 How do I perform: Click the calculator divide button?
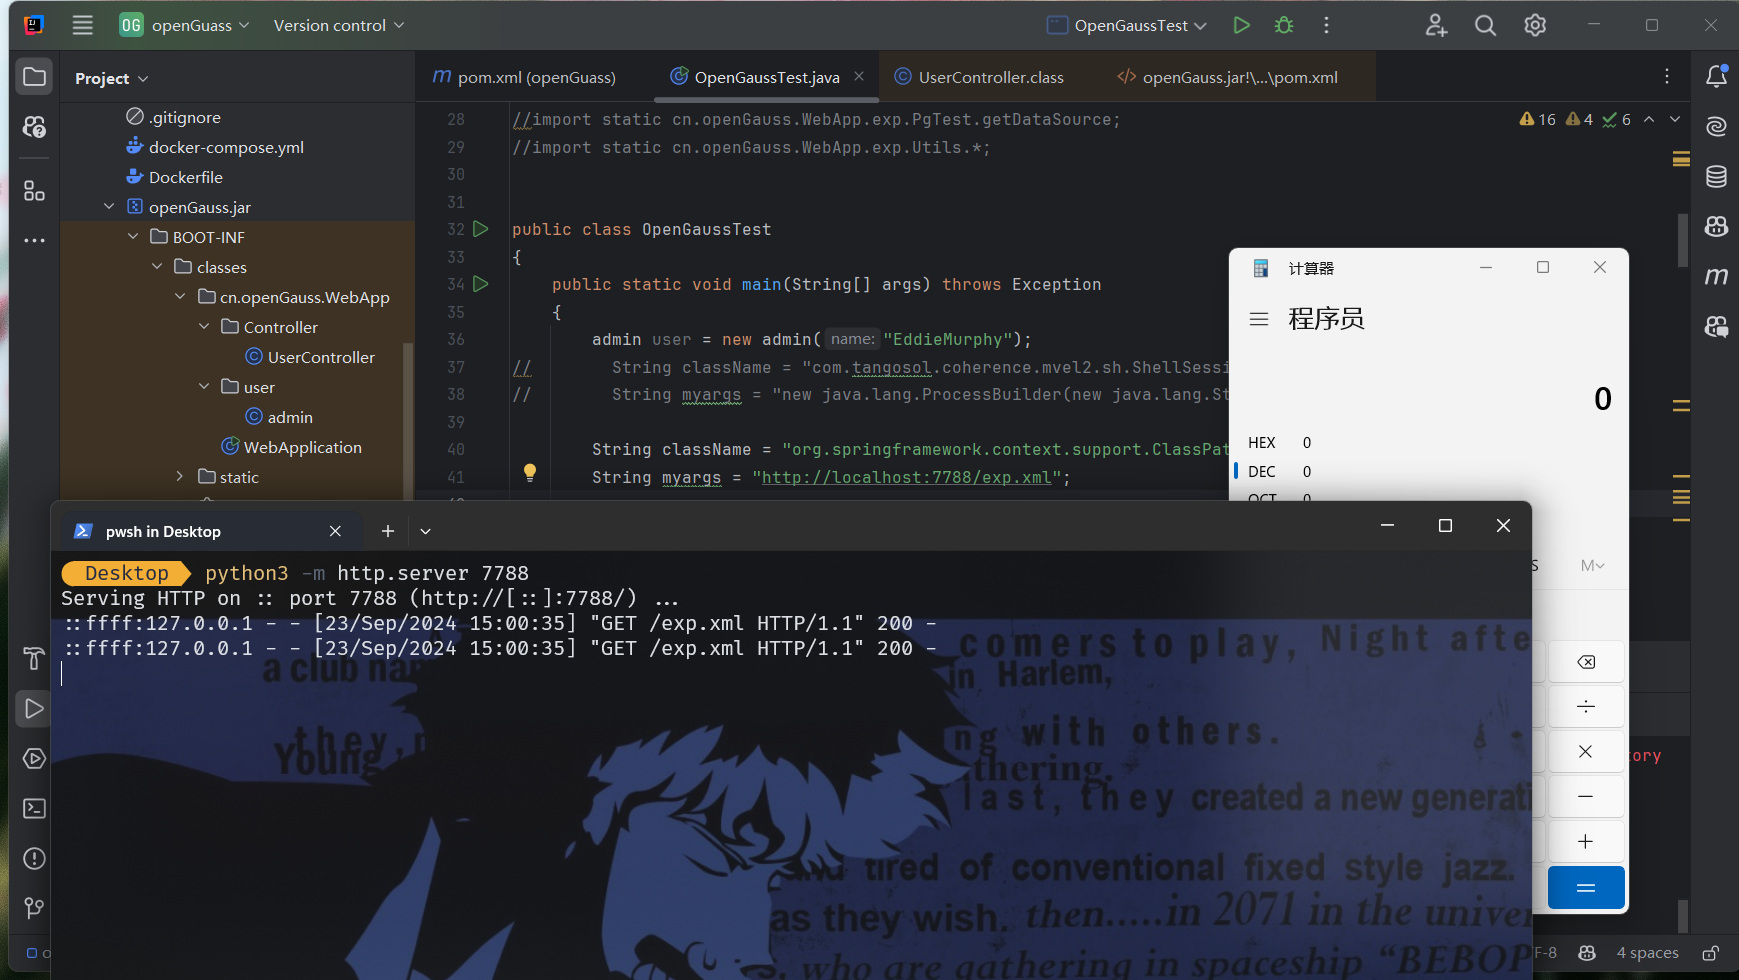point(1586,707)
